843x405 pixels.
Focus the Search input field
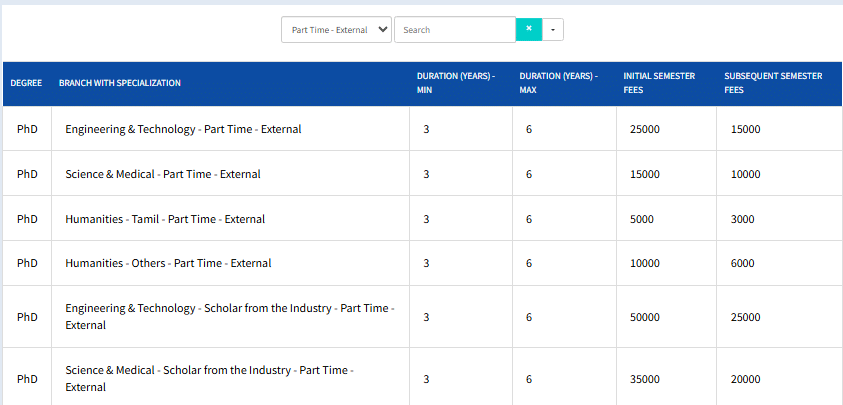[455, 30]
